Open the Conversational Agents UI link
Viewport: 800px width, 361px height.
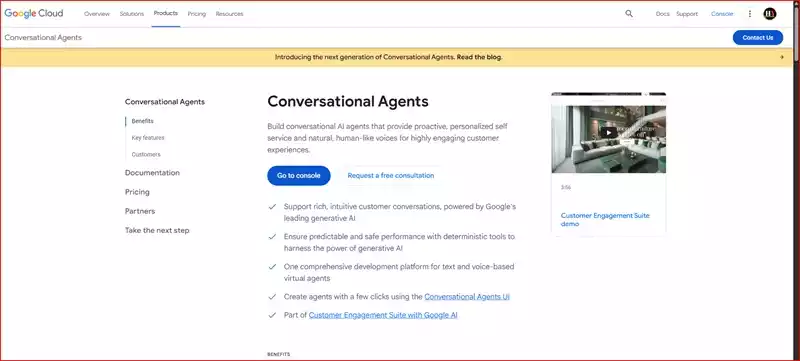tap(467, 296)
